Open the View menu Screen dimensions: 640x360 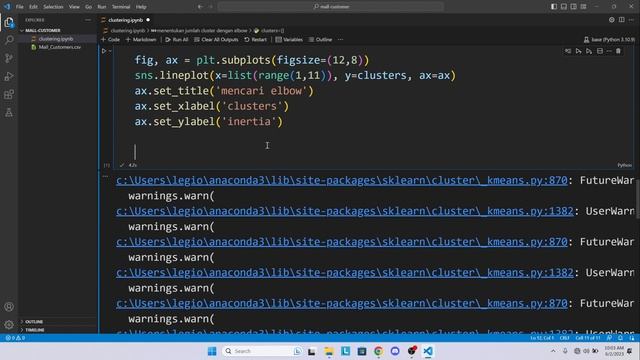tap(74, 7)
